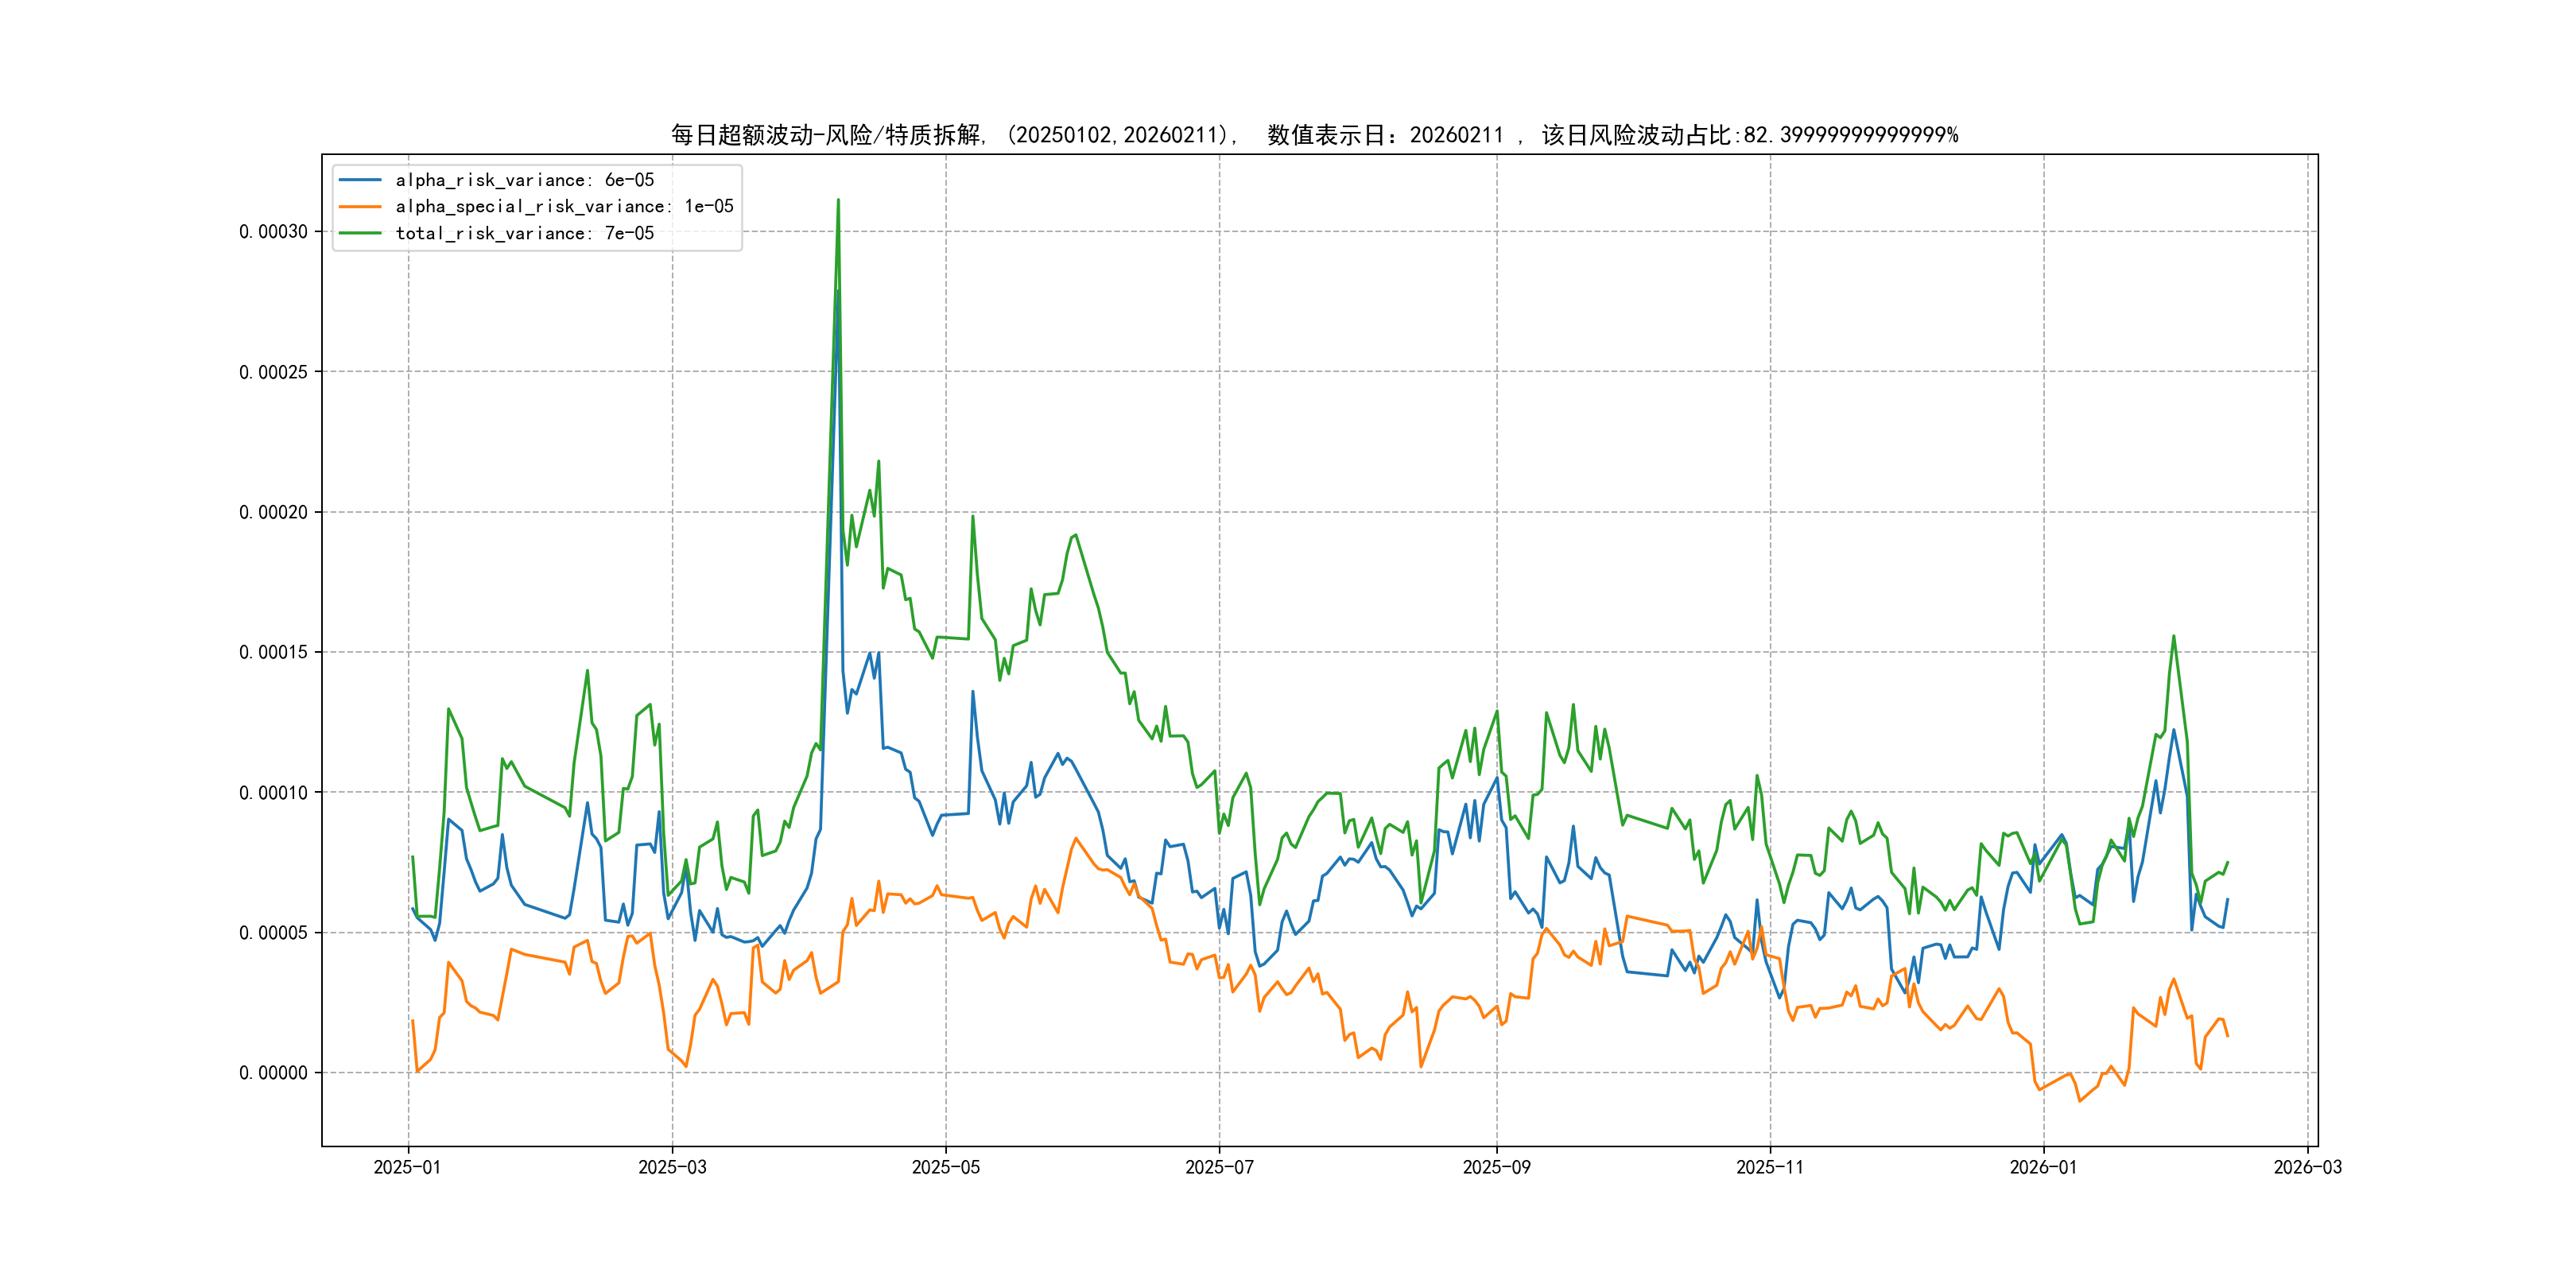Click the 2025-03 x-axis tick label
Viewport: 2576px width, 1288px height.
(x=672, y=1167)
